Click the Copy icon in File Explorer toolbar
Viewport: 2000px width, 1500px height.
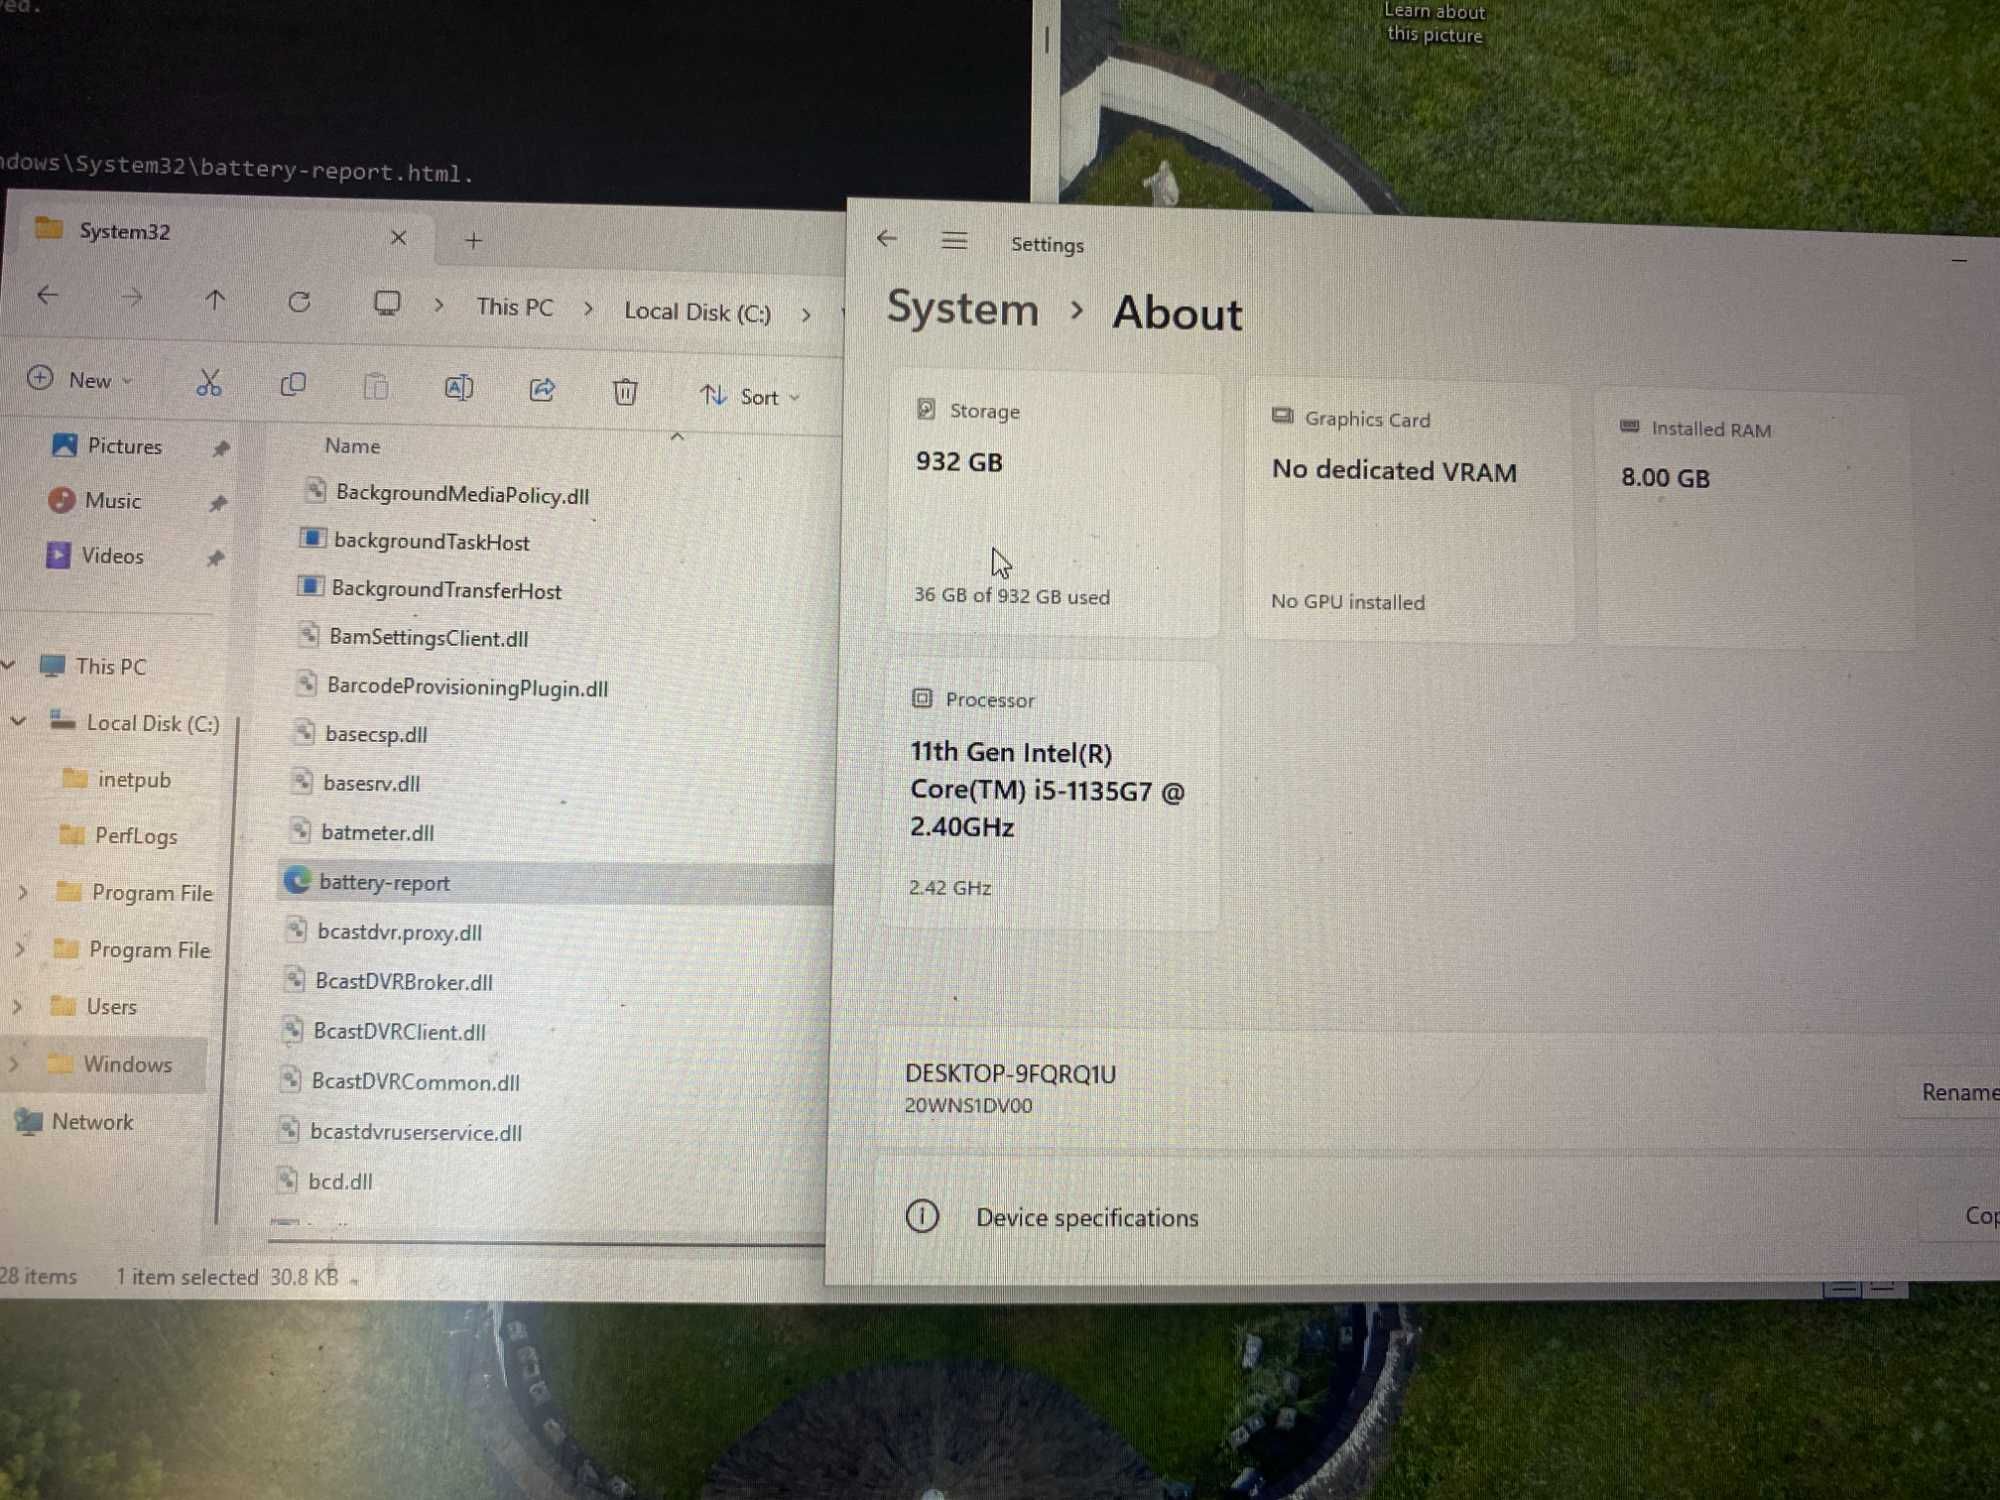coord(293,385)
